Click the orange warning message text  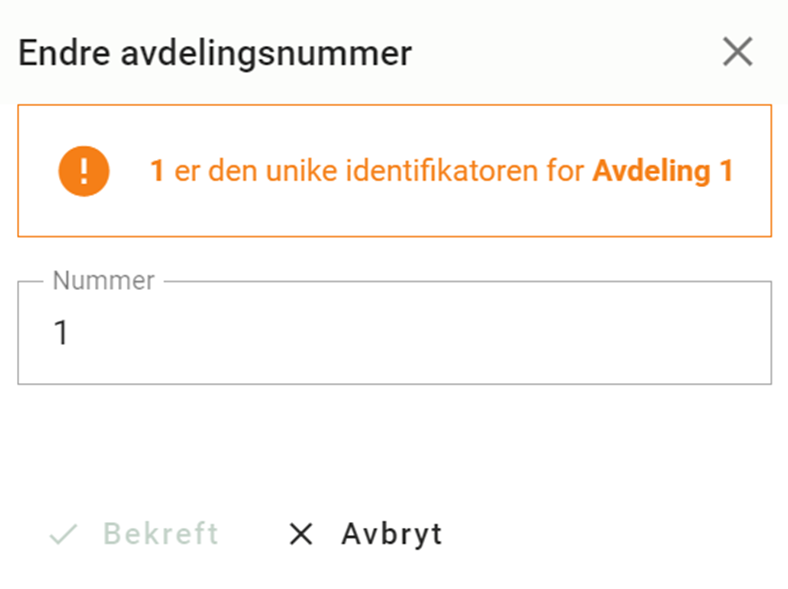[442, 171]
